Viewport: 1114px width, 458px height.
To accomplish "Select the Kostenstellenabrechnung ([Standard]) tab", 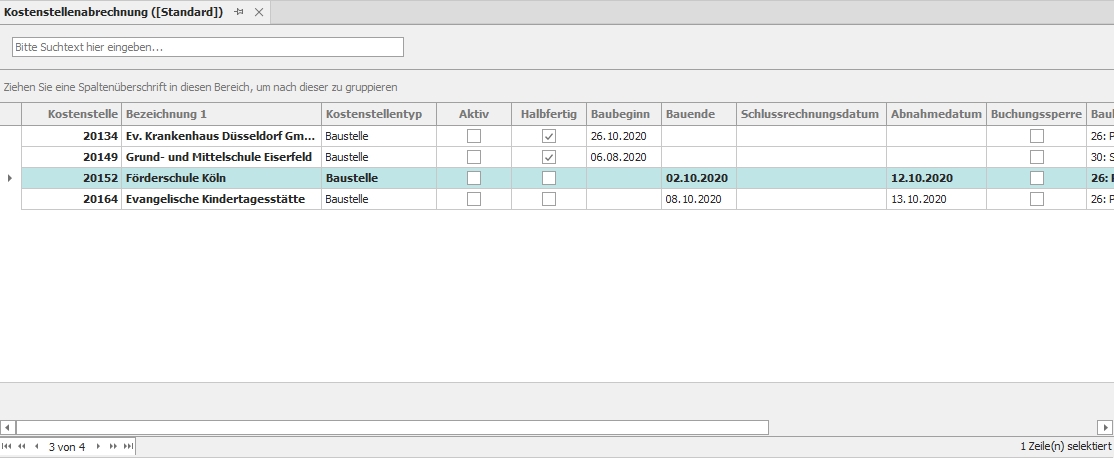I will coord(114,12).
